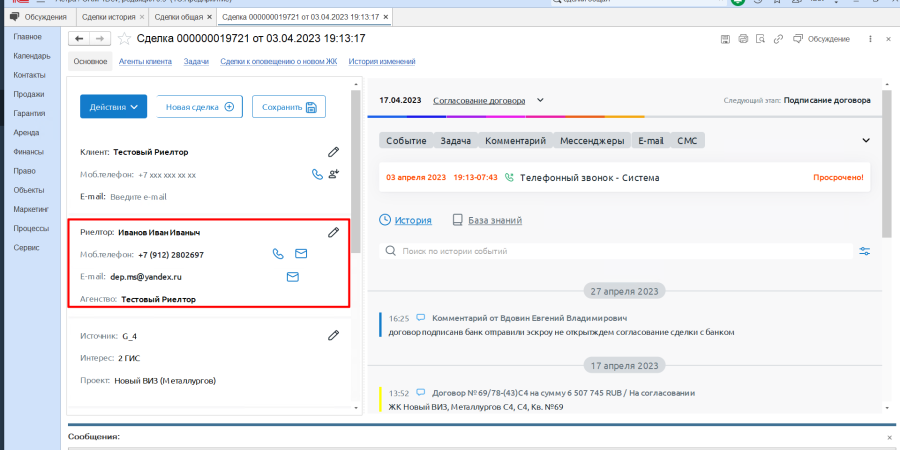Open the Сделки история tab
The height and width of the screenshot is (450, 900).
click(x=110, y=18)
